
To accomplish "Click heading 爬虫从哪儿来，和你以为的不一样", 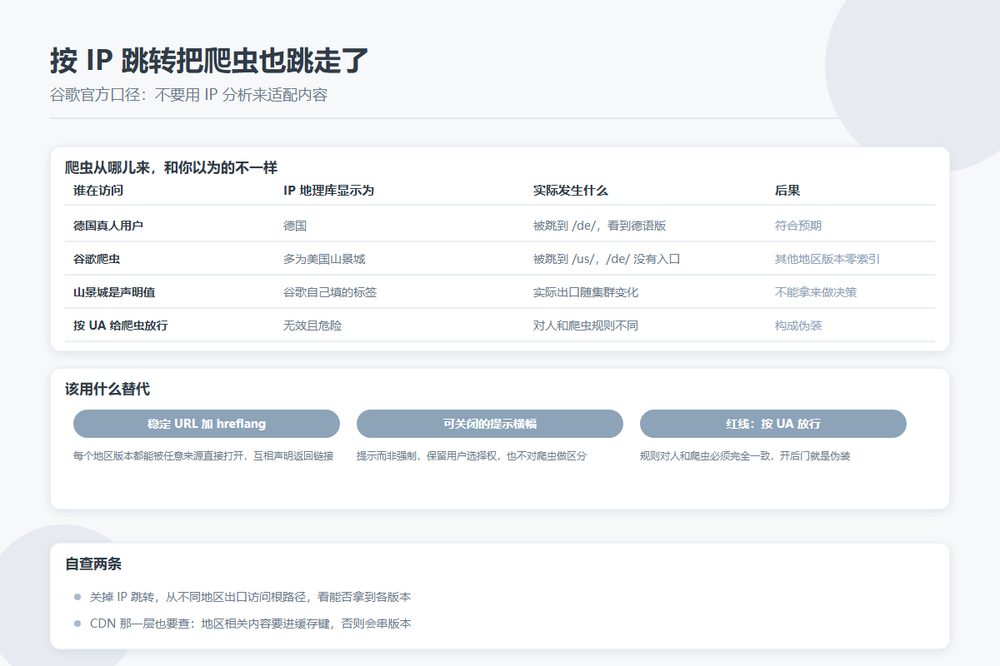I will pyautogui.click(x=171, y=168).
